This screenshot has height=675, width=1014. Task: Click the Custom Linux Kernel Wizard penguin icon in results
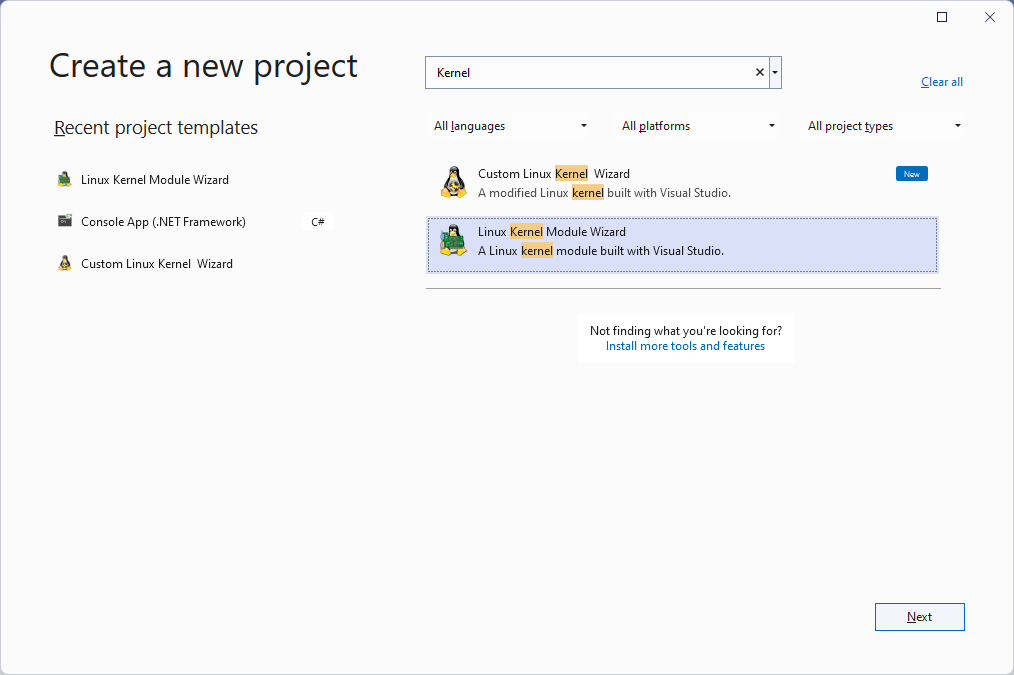point(454,182)
